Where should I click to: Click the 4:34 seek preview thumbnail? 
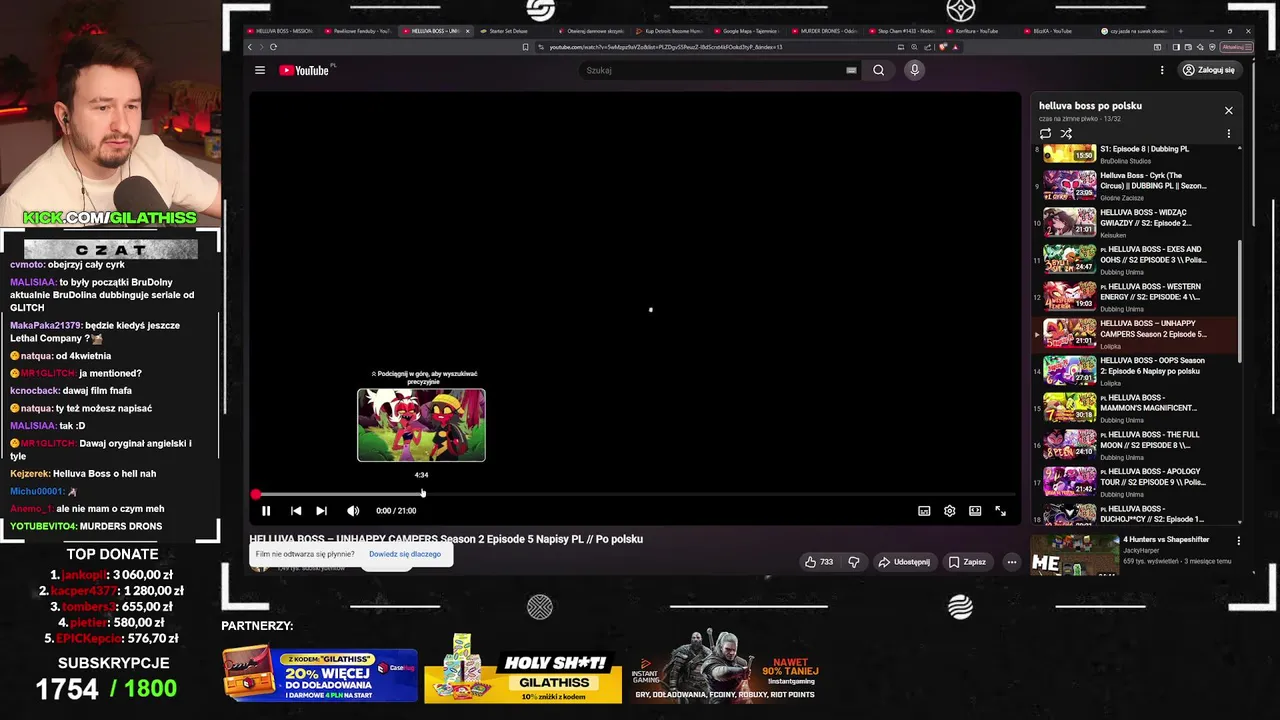point(421,425)
